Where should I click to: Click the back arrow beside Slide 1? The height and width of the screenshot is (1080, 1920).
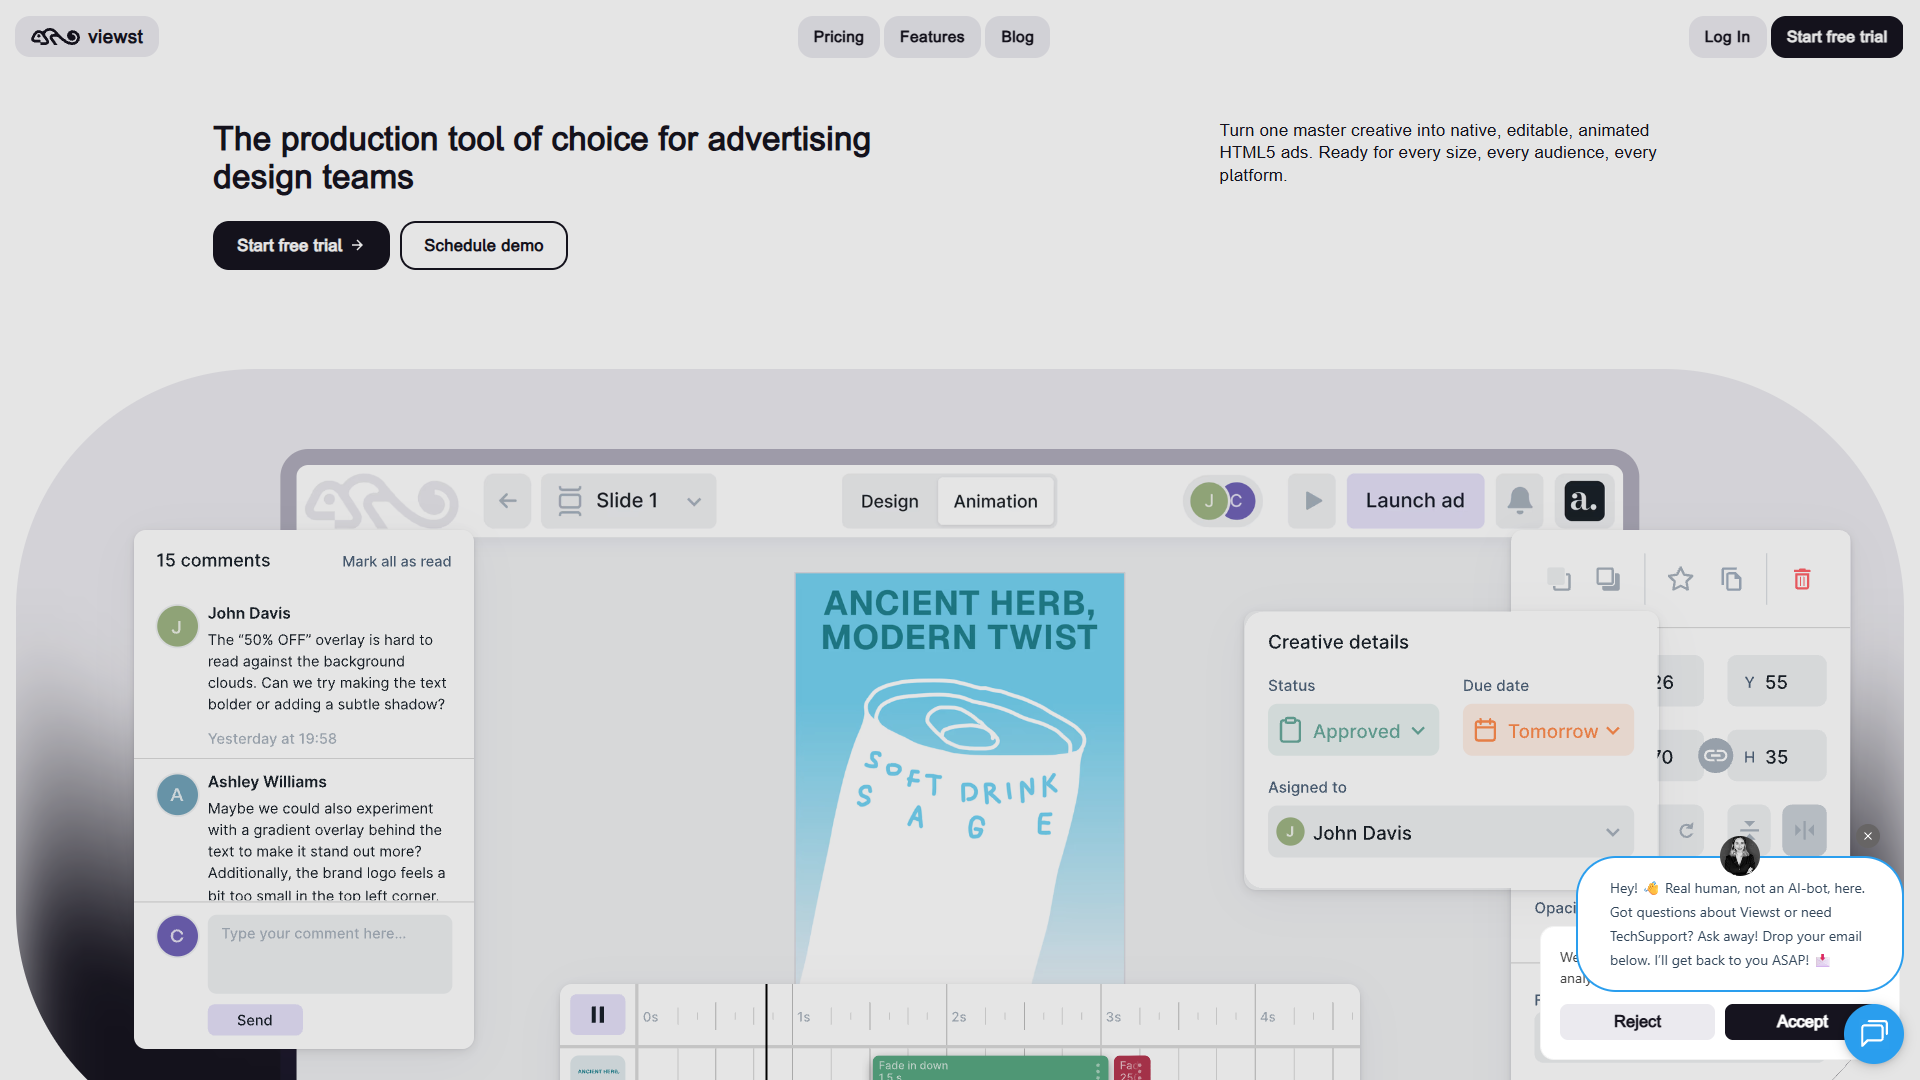coord(508,501)
